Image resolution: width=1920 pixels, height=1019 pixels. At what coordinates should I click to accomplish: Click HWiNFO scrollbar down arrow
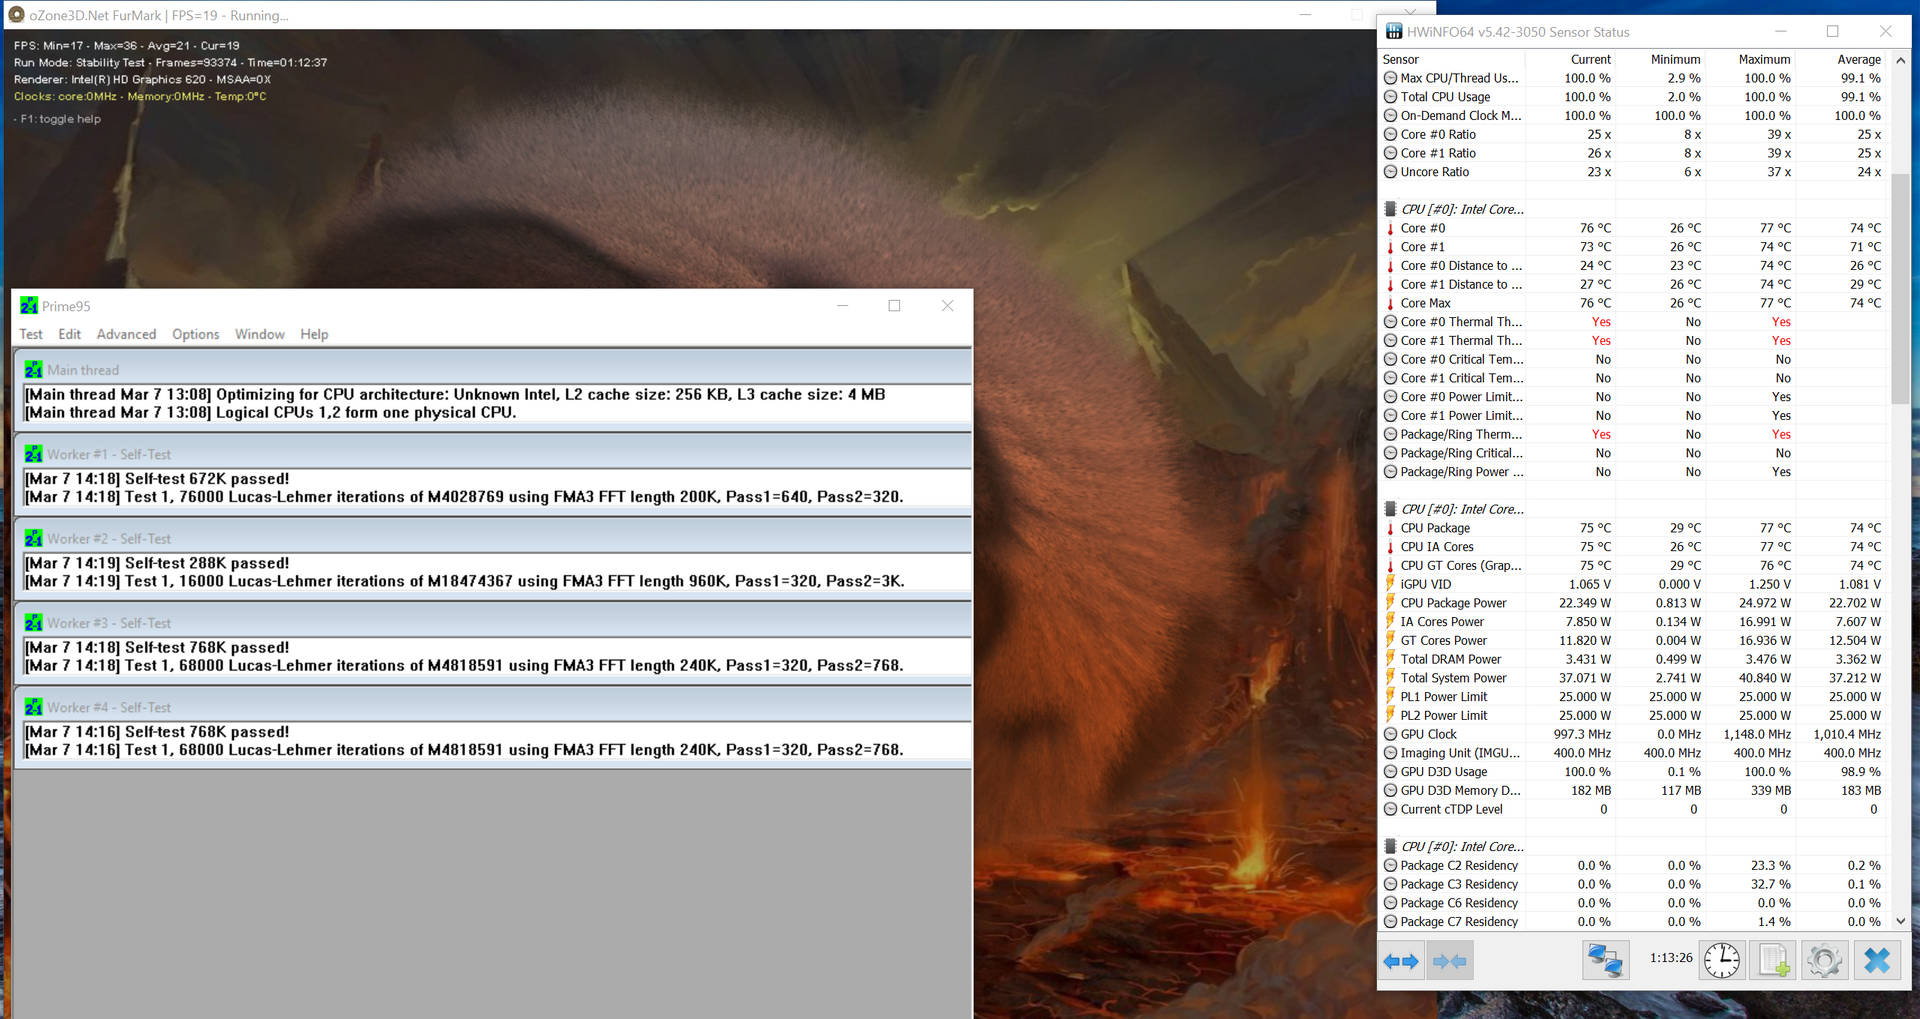1901,922
